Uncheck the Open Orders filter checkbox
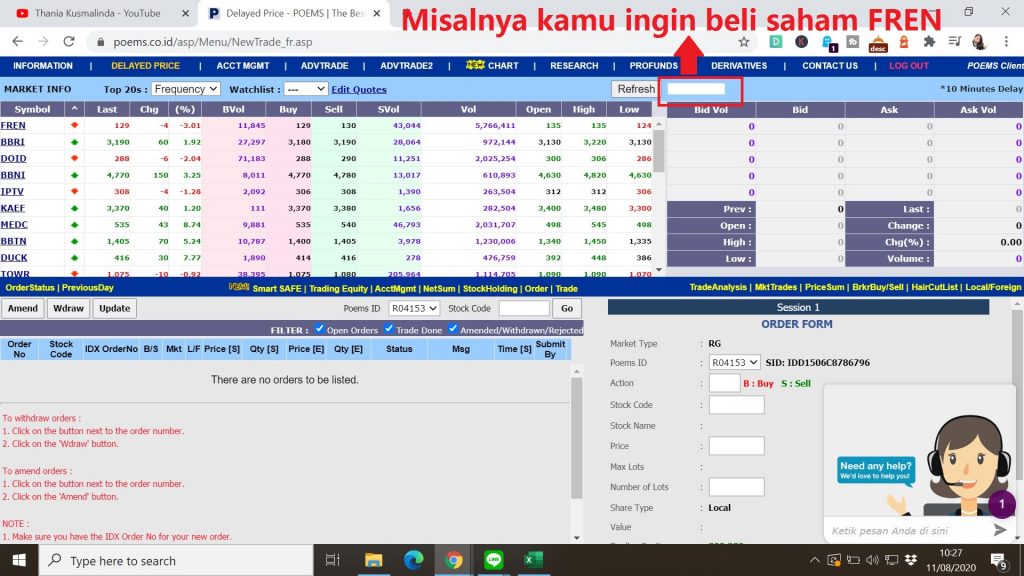This screenshot has height=576, width=1024. click(320, 329)
